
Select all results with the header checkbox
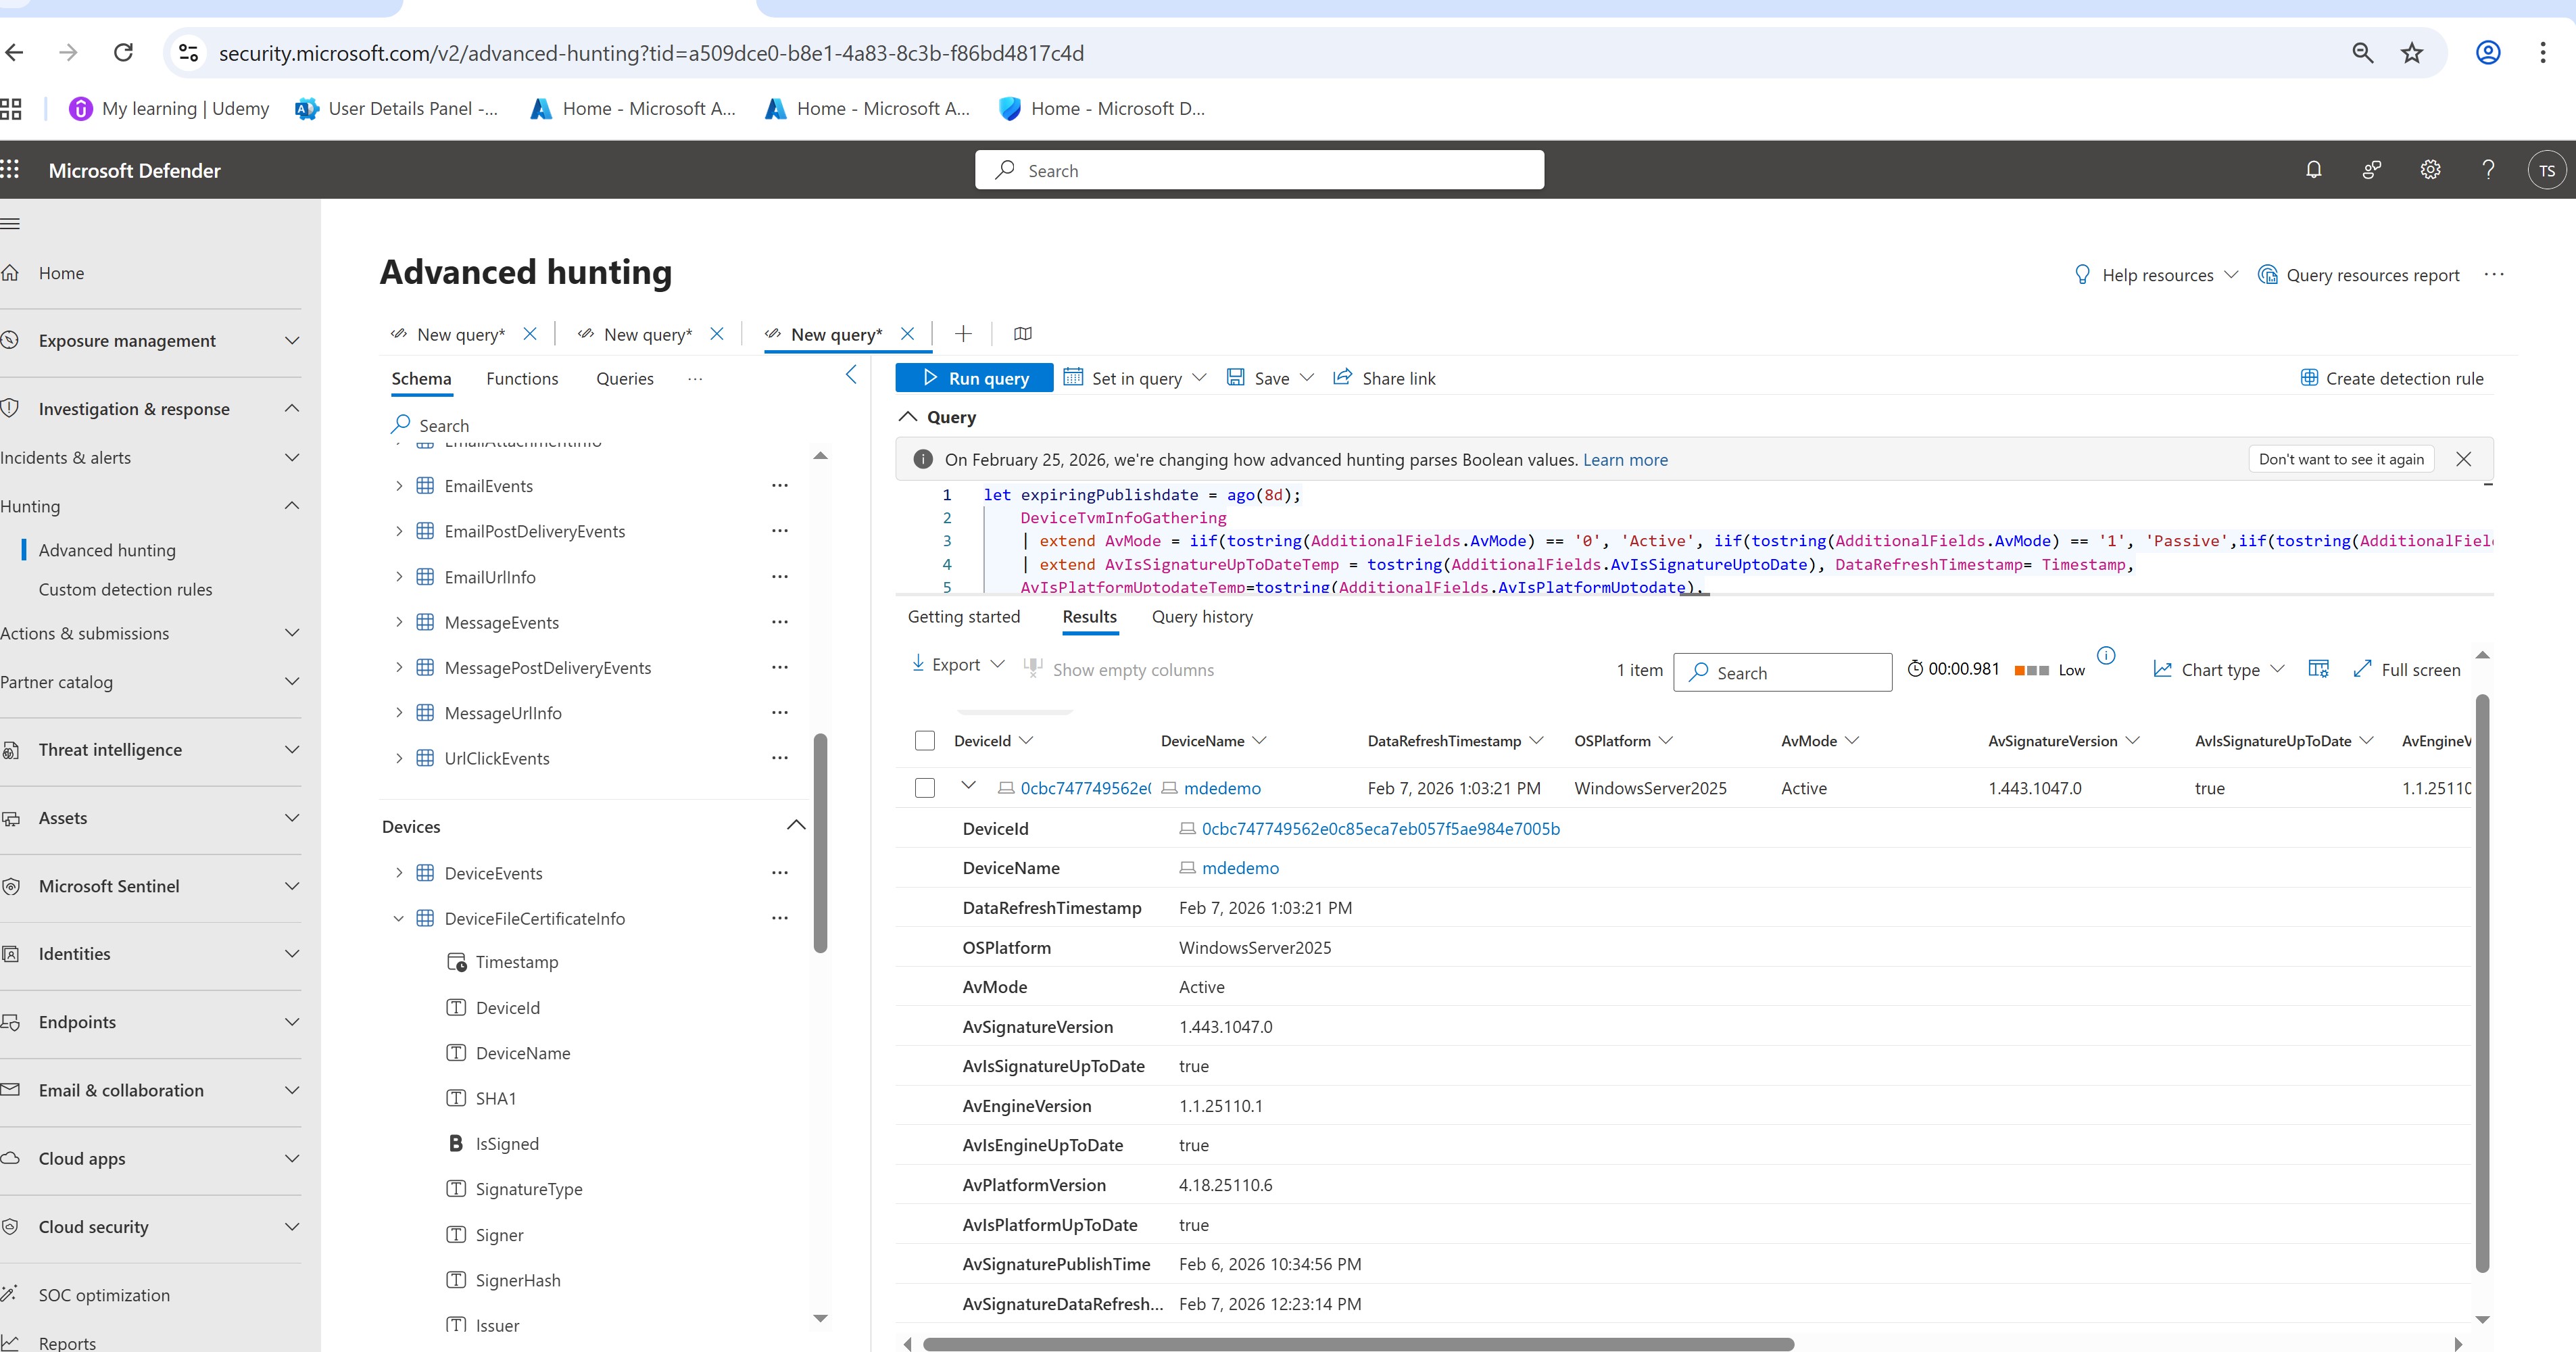pos(925,741)
